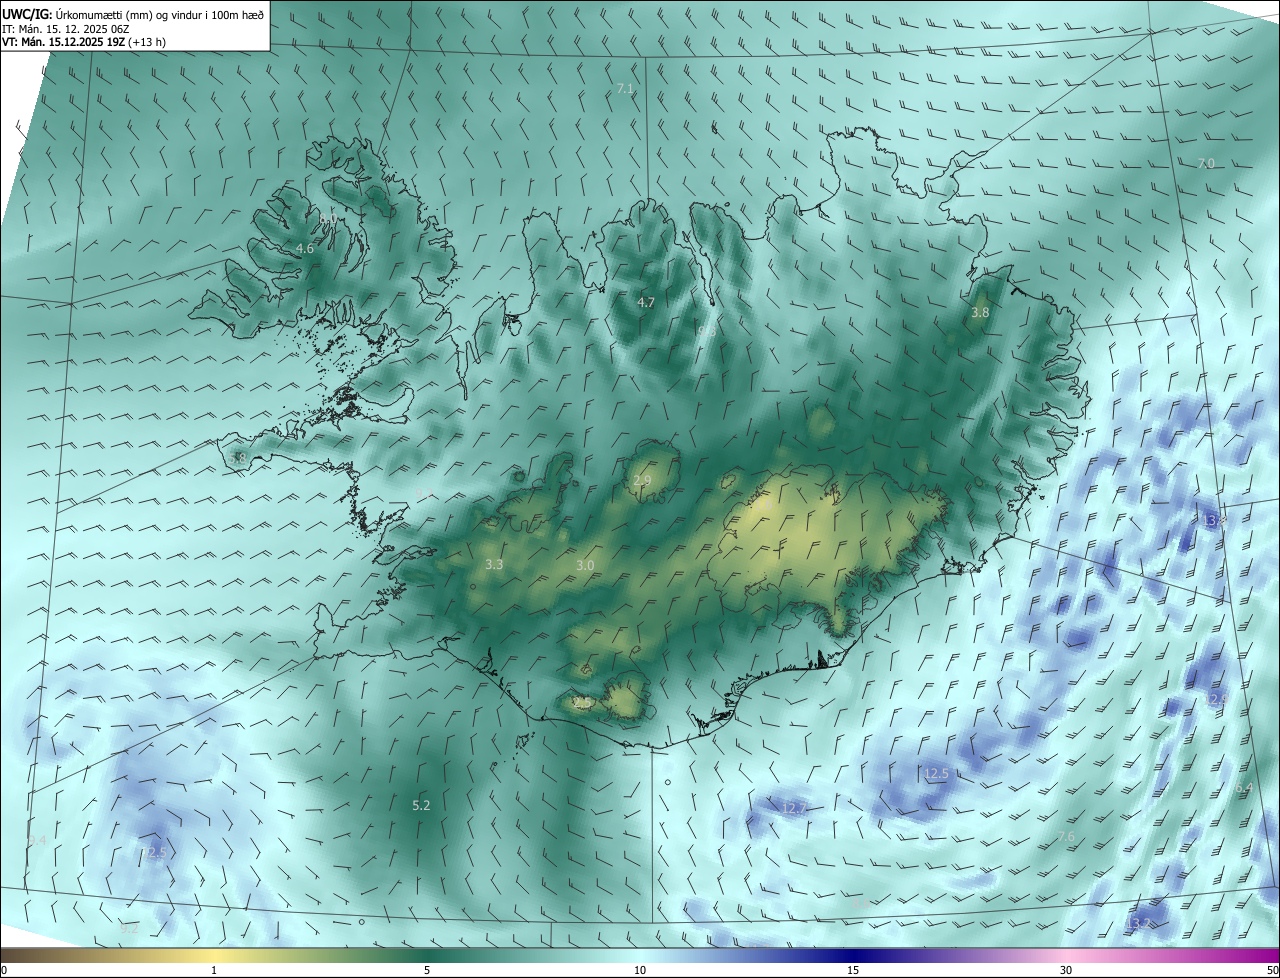
Task: Click the 3.8 value label in east Iceland
Action: pos(980,313)
